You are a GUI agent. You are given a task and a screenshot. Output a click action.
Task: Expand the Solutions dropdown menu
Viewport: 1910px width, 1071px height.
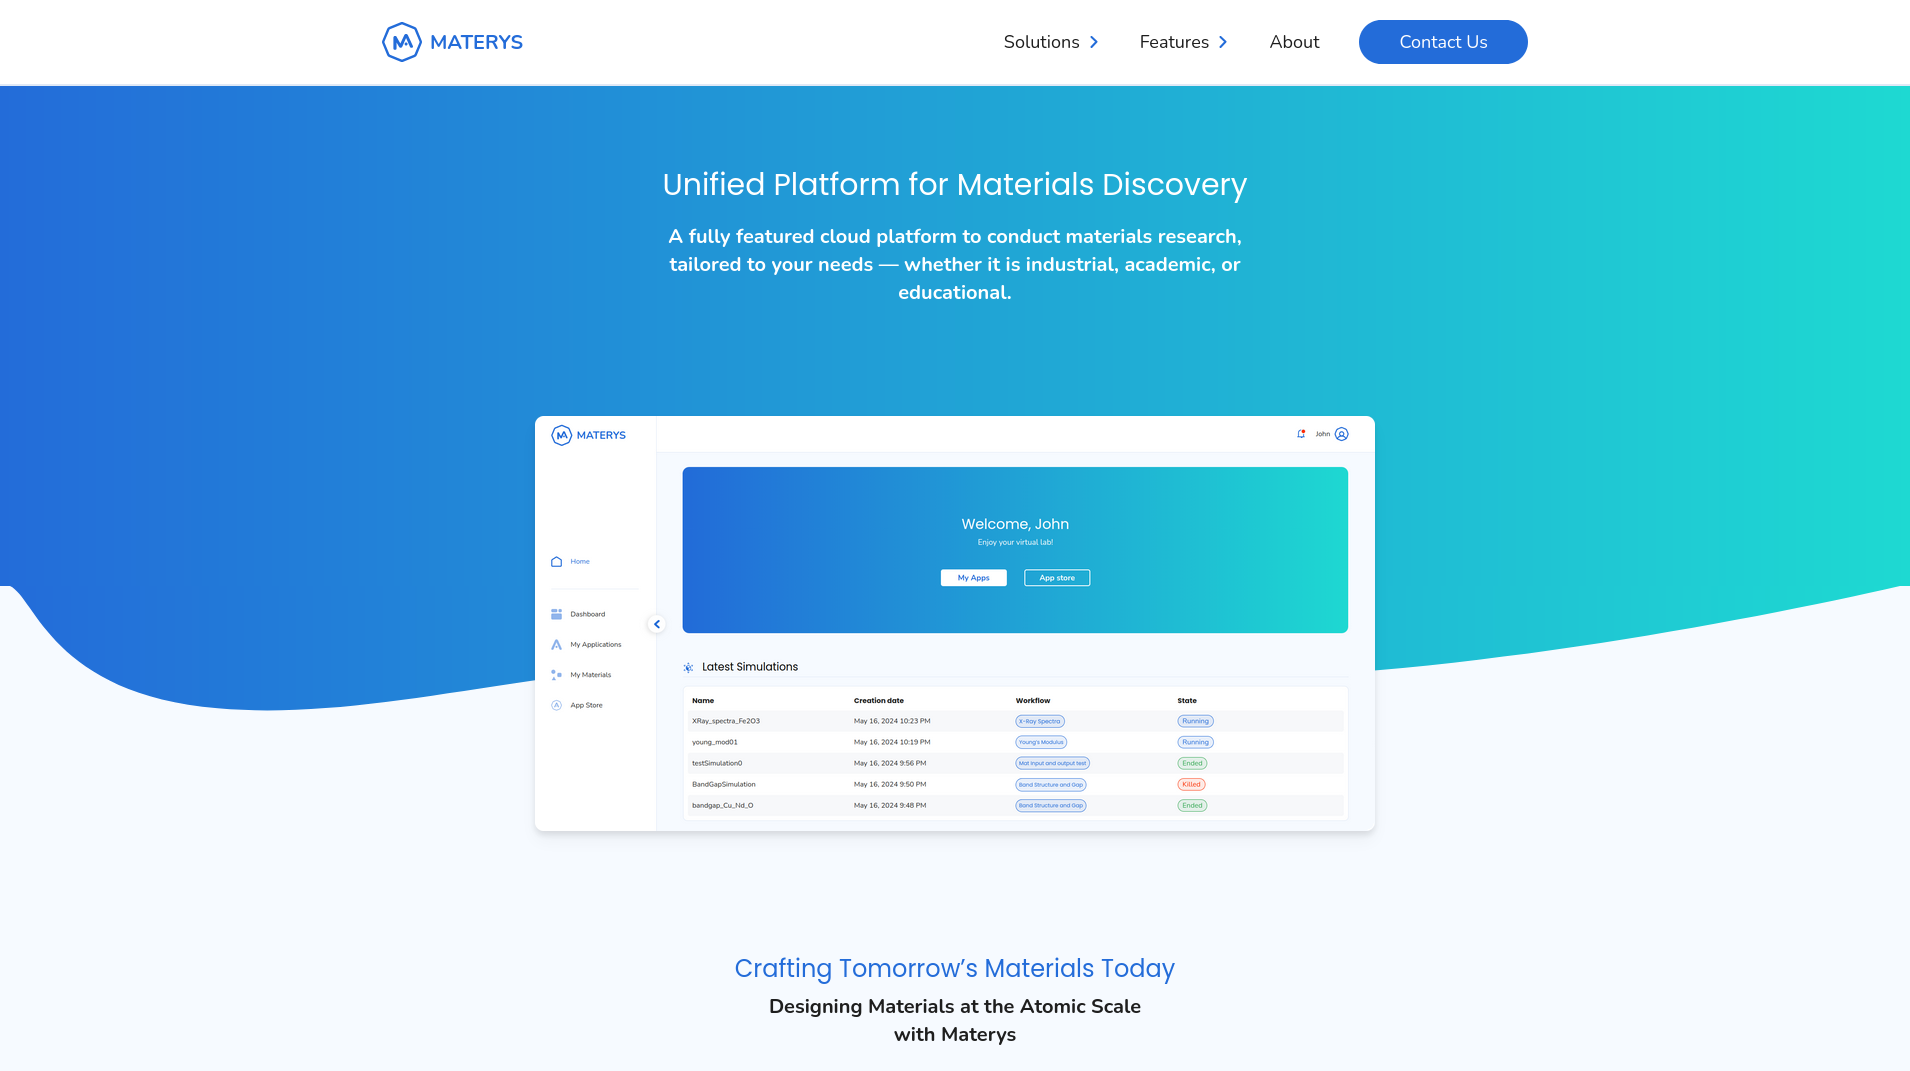[x=1051, y=42]
